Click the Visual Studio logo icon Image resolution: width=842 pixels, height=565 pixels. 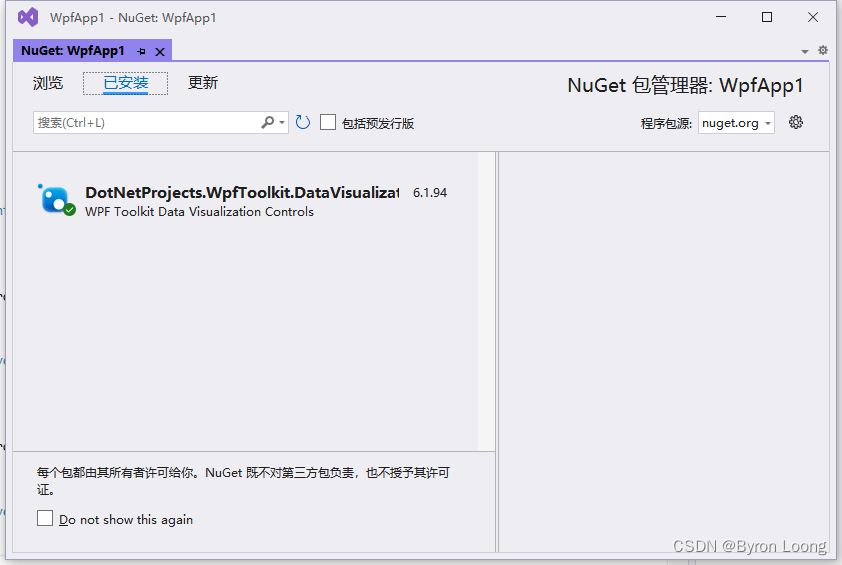(x=28, y=17)
